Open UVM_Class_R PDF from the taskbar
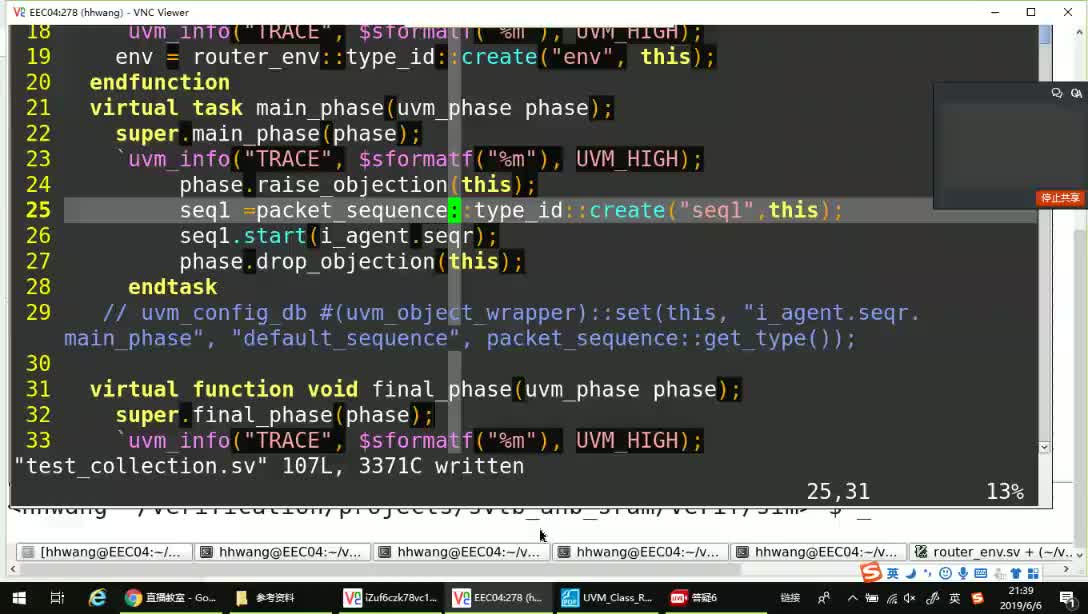Screen dimensions: 1088x614 (606, 597)
